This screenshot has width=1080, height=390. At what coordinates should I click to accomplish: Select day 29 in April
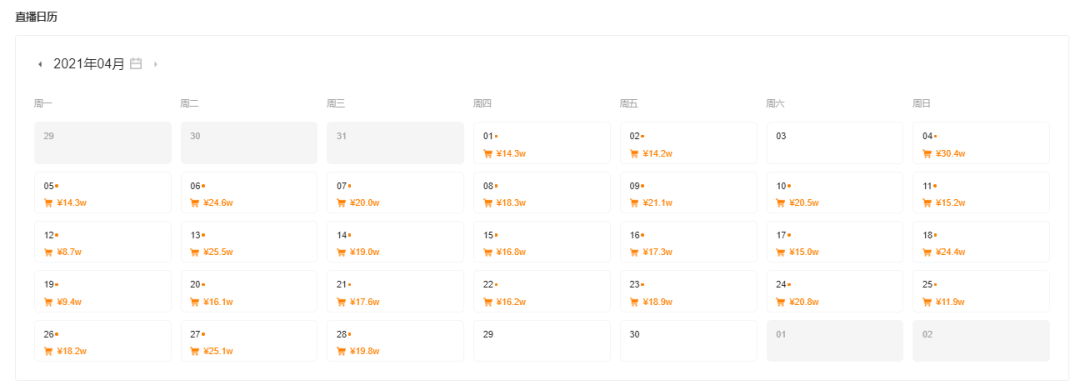[x=541, y=340]
